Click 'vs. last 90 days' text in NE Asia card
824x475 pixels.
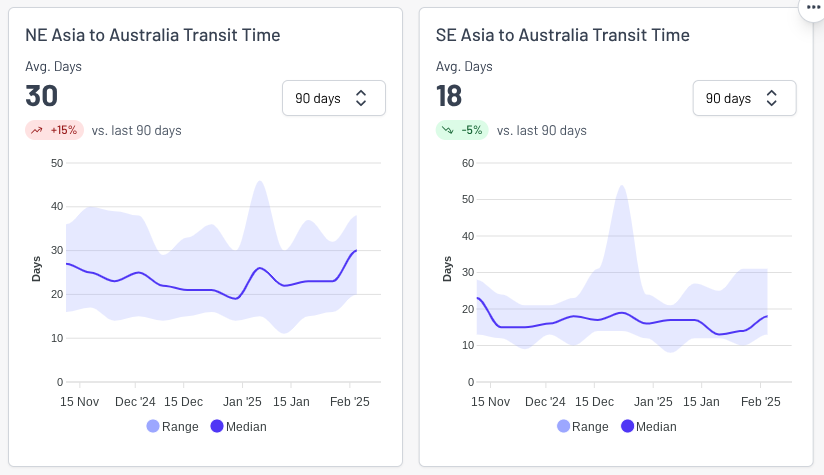[x=137, y=130]
